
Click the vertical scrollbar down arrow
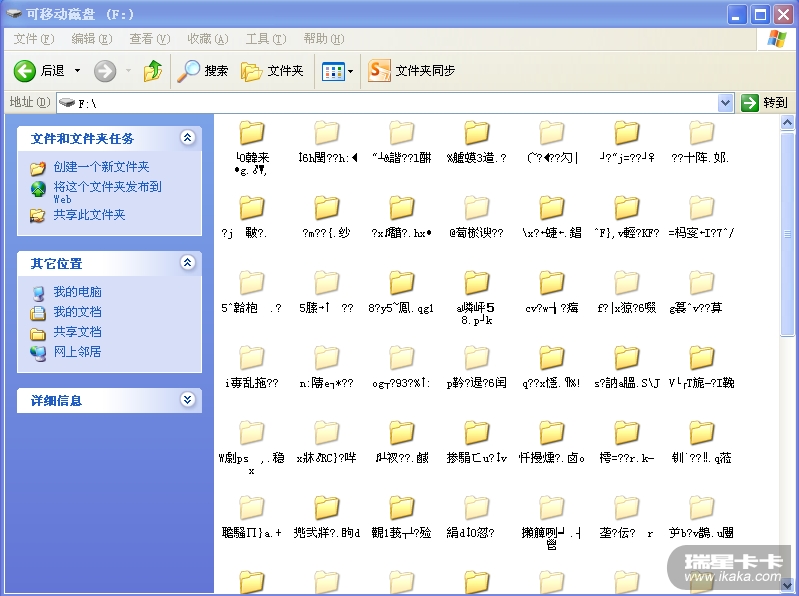[x=788, y=585]
